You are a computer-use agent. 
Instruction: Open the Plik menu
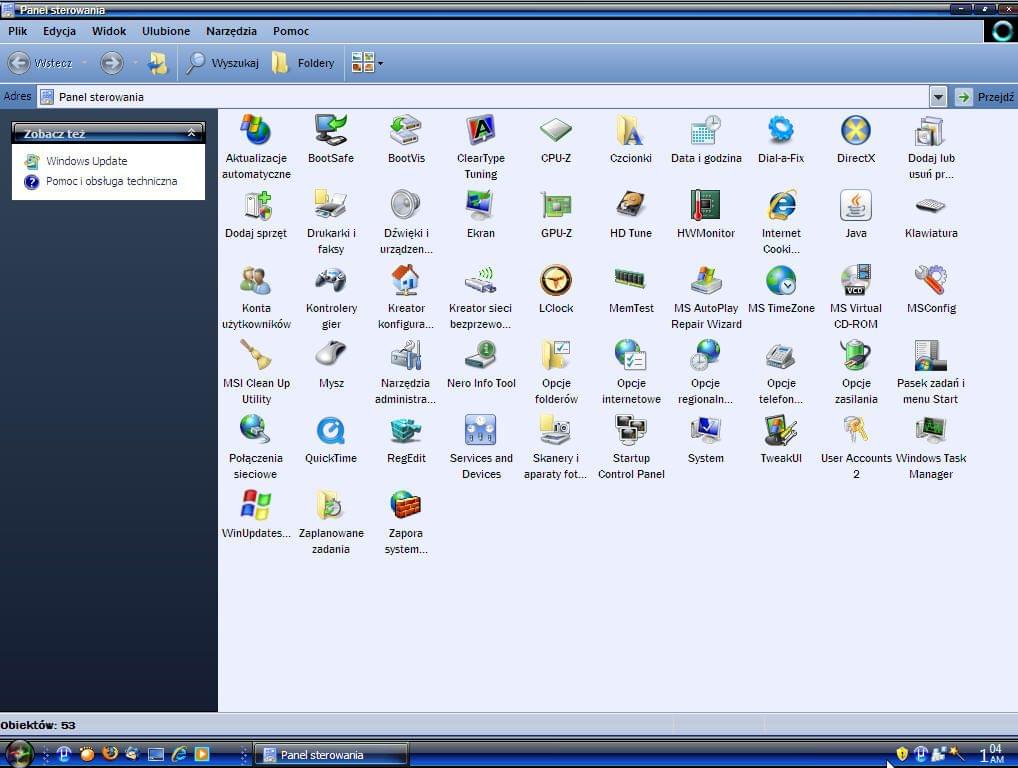(18, 31)
